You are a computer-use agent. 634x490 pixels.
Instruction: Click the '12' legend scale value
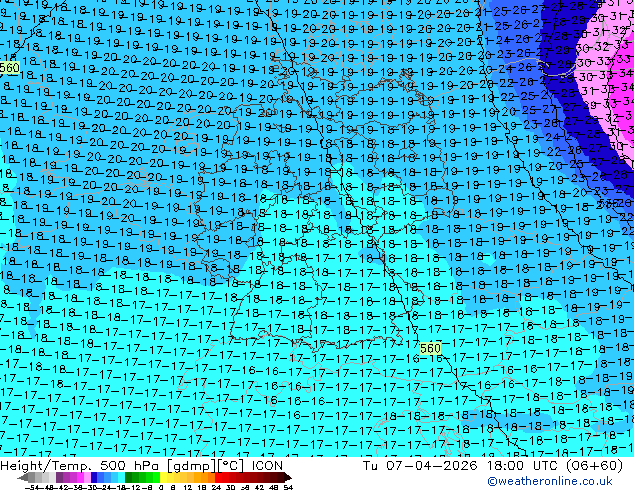click(x=188, y=487)
